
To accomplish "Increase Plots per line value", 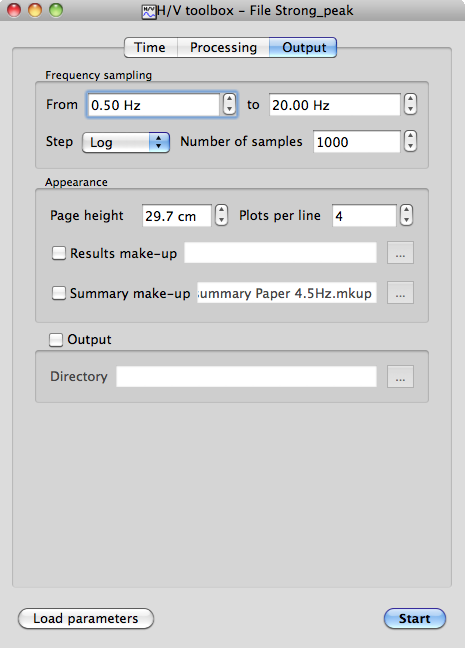I will (406, 210).
